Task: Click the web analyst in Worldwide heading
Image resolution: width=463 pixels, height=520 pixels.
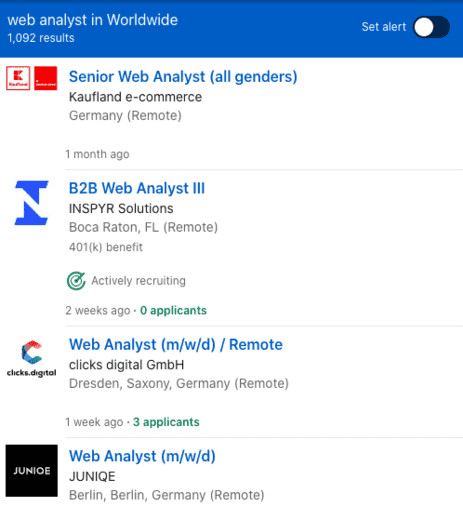Action: pos(93,20)
